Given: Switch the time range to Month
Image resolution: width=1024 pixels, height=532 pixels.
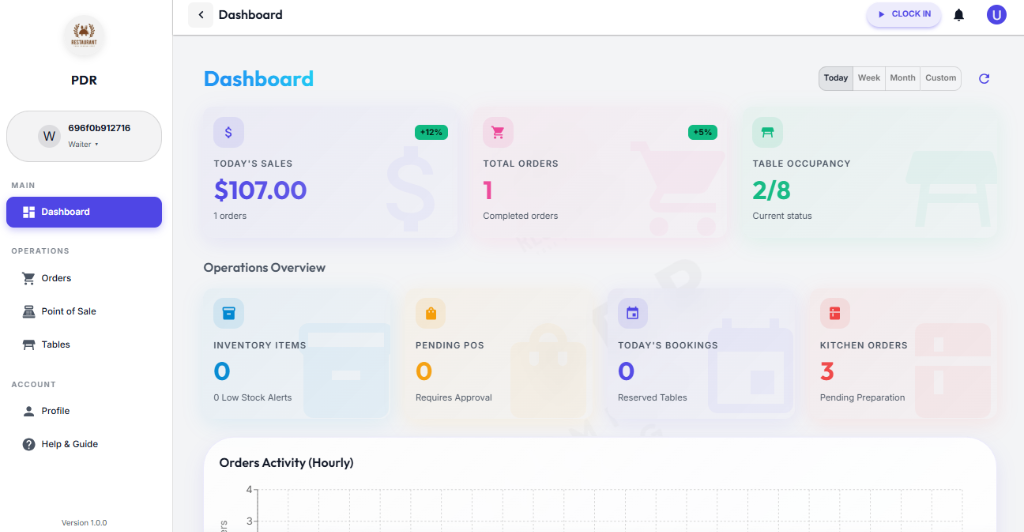Looking at the screenshot, I should tap(902, 78).
